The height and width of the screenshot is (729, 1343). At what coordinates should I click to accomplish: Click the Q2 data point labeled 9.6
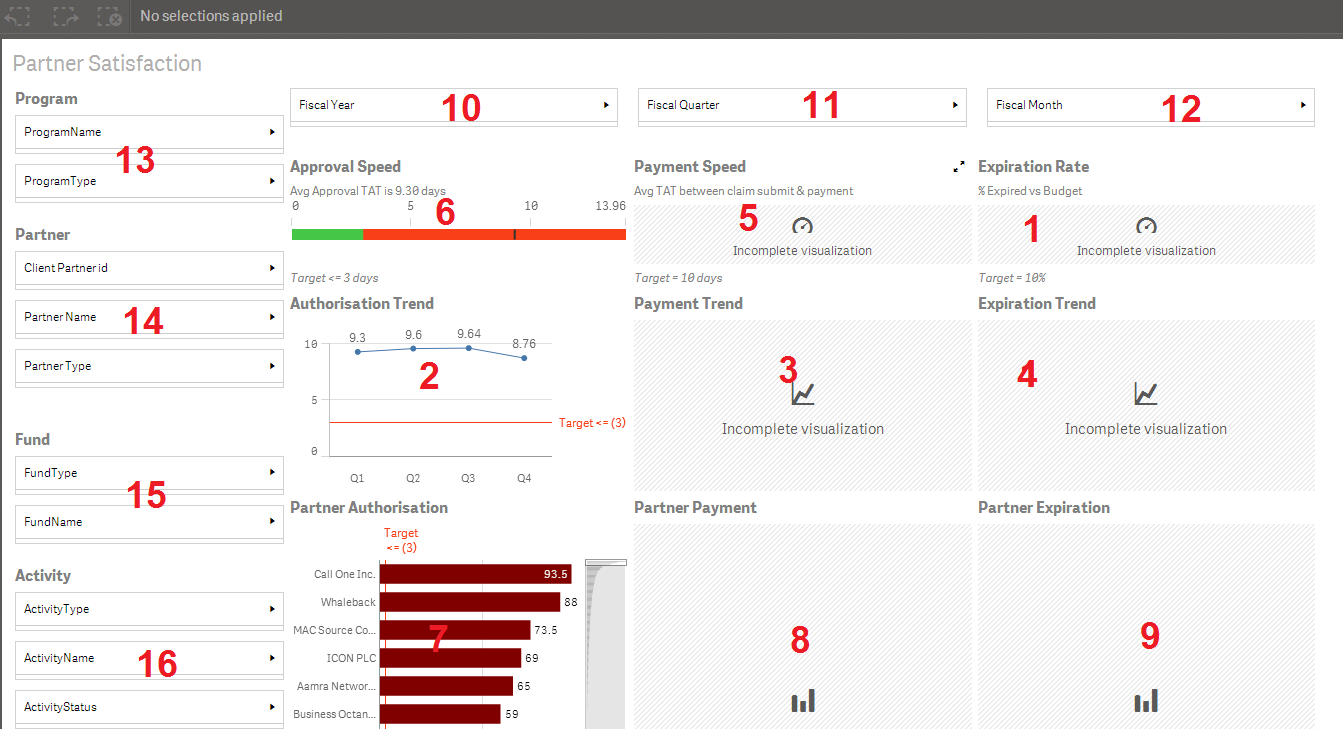(x=413, y=348)
